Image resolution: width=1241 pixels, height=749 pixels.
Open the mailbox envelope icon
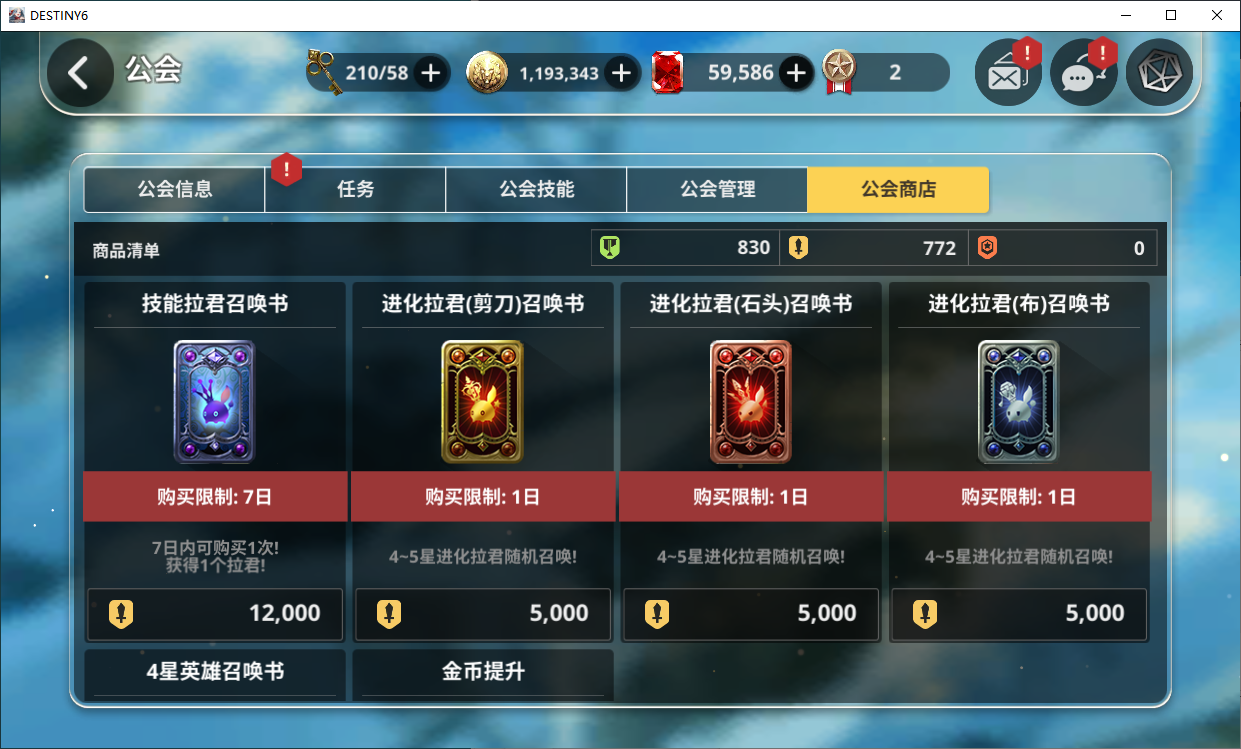pos(1008,73)
